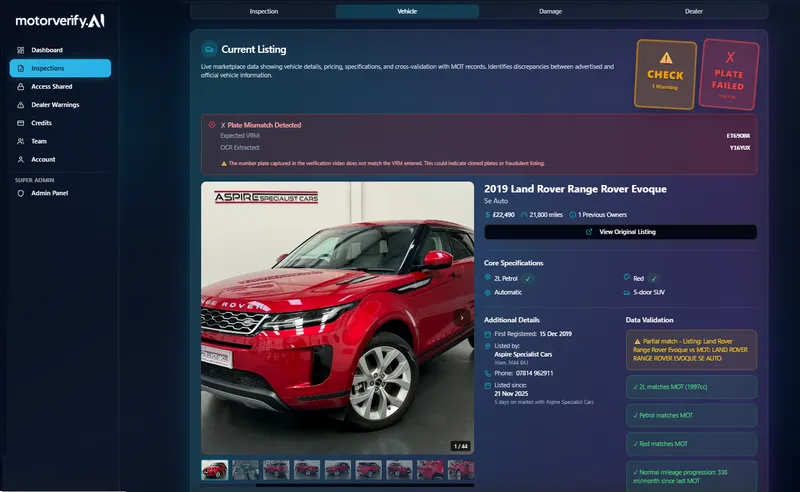Open the Credits section
The width and height of the screenshot is (800, 492).
(x=60, y=123)
